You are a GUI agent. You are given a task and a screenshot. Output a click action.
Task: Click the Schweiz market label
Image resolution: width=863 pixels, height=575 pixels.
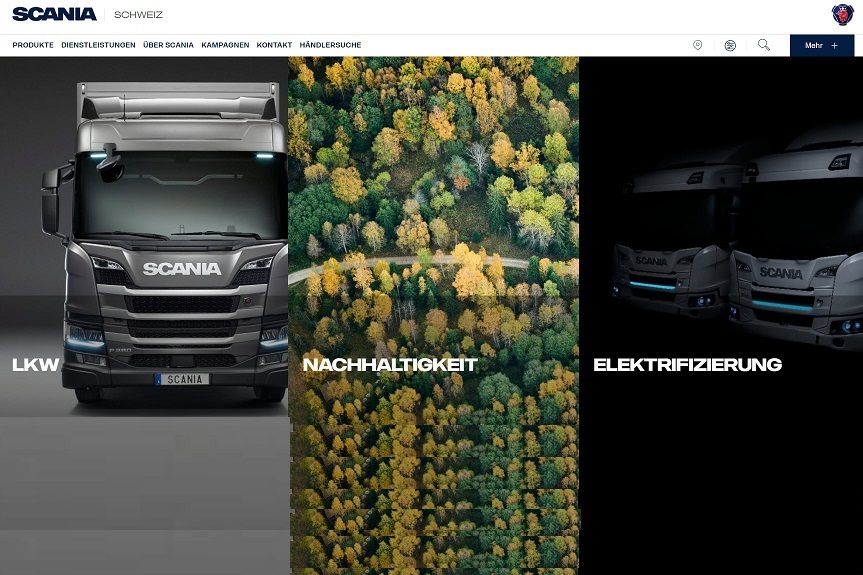click(x=138, y=15)
